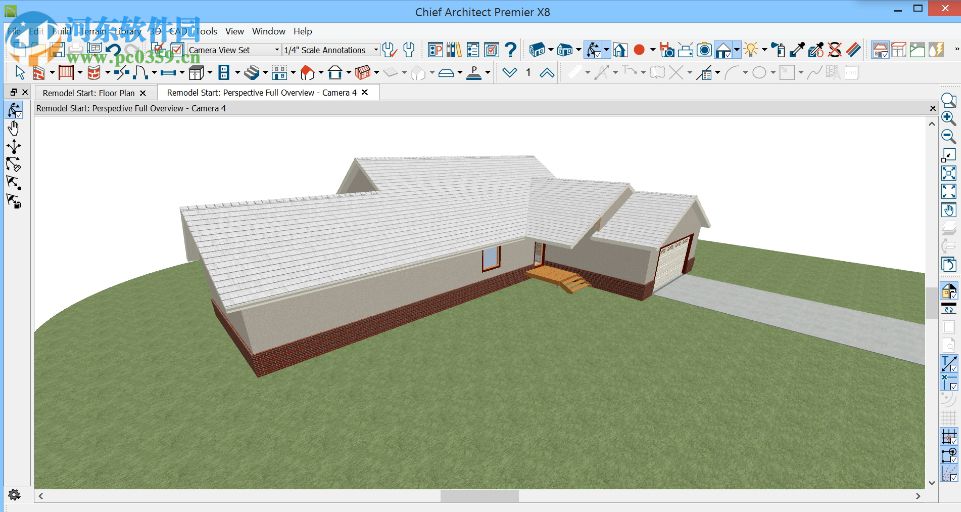
Task: Close the Perspective Full Overview Camera 4 tab
Action: [365, 93]
